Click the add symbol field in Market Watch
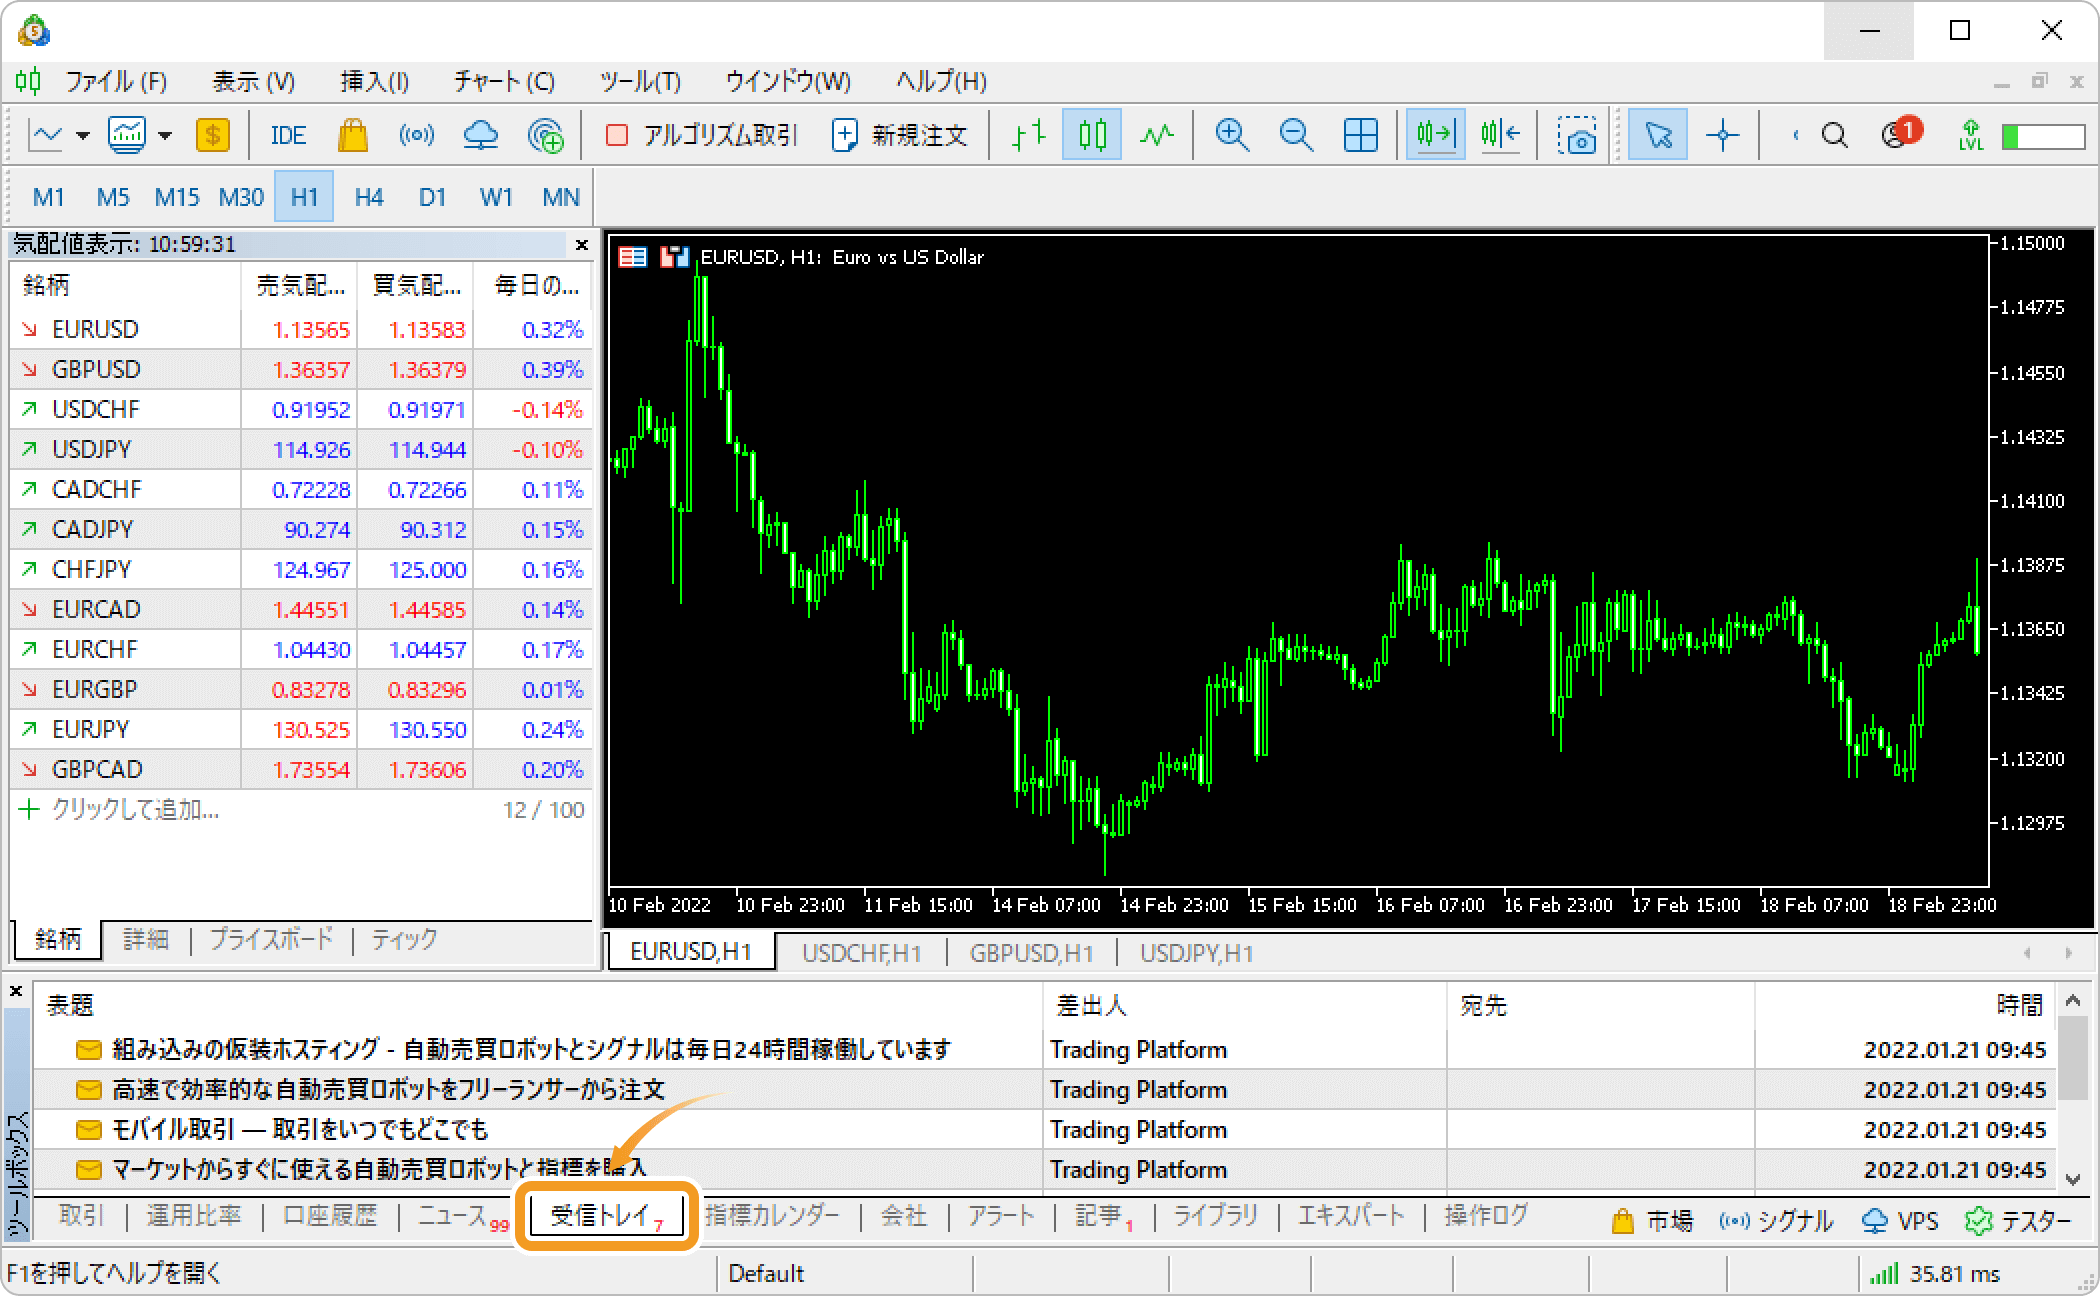The image size is (2100, 1296). coord(135,810)
